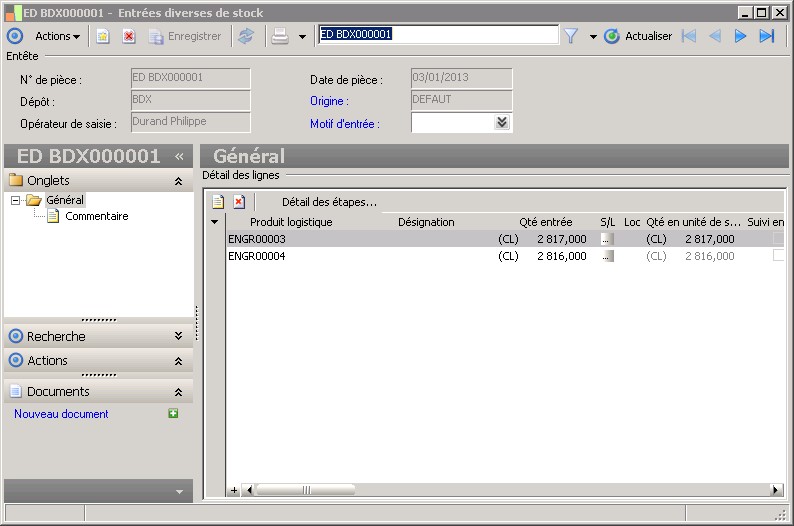Screen dimensions: 794x526
Task: Go to the last record
Action: point(767,36)
